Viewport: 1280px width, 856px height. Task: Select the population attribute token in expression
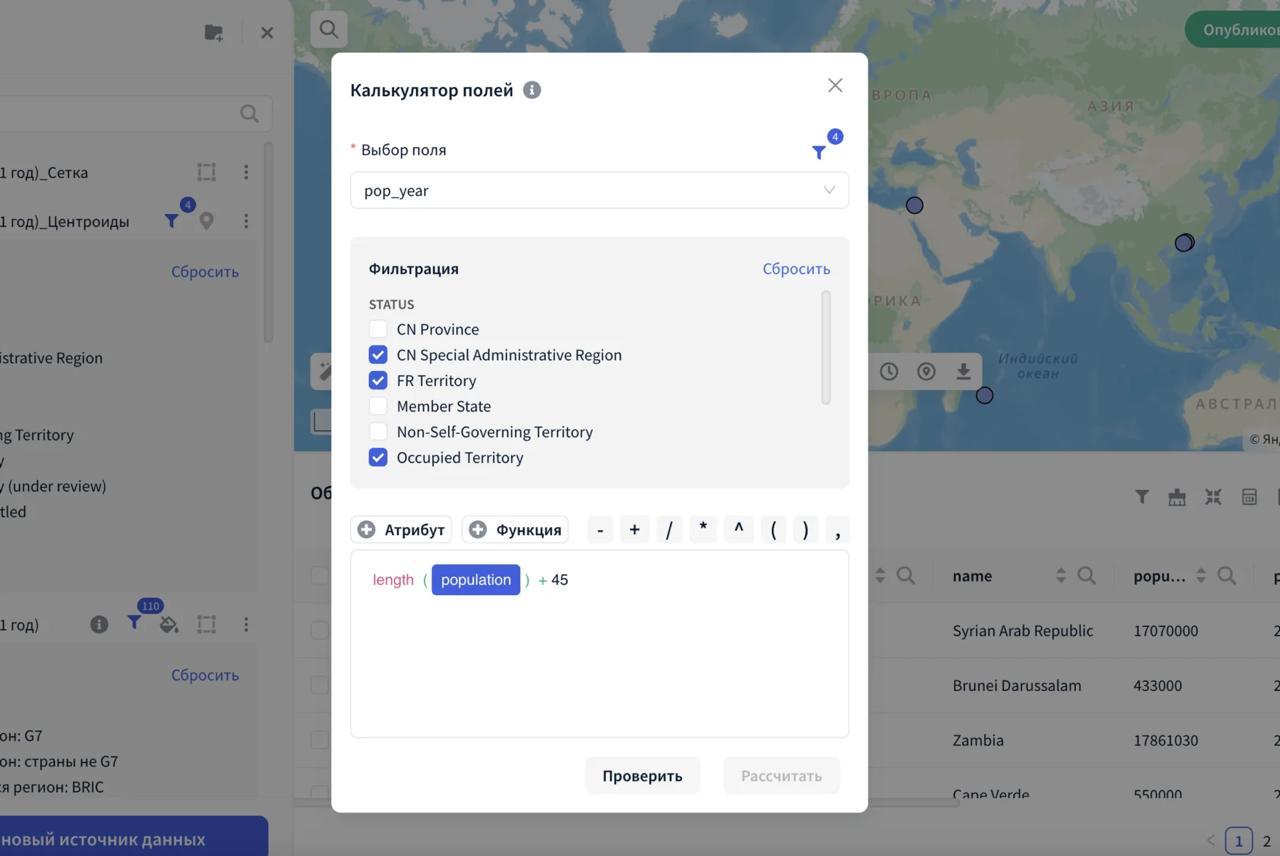pos(476,580)
